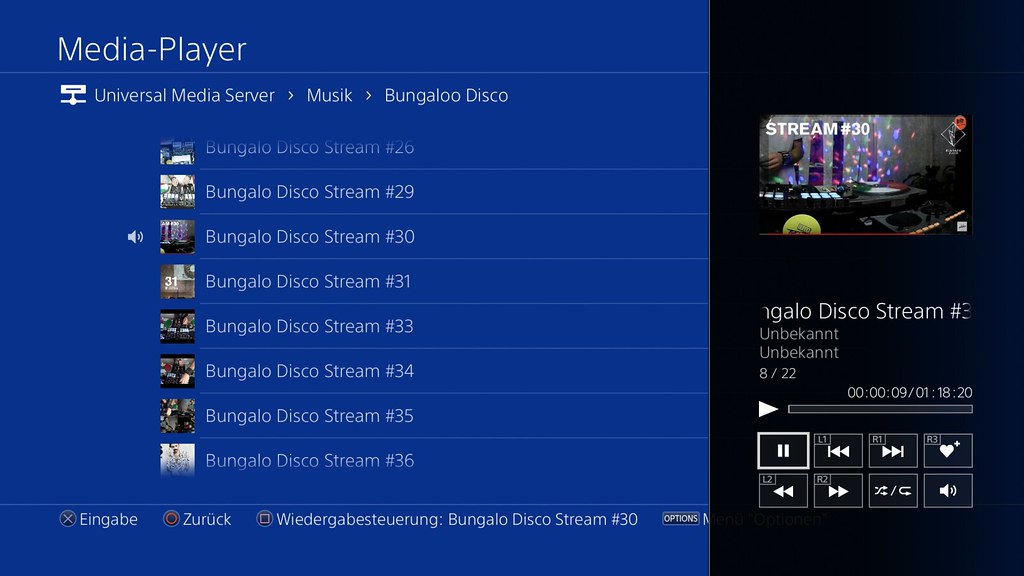
Task: Click the OPTIONS menu button hint
Action: click(x=680, y=519)
